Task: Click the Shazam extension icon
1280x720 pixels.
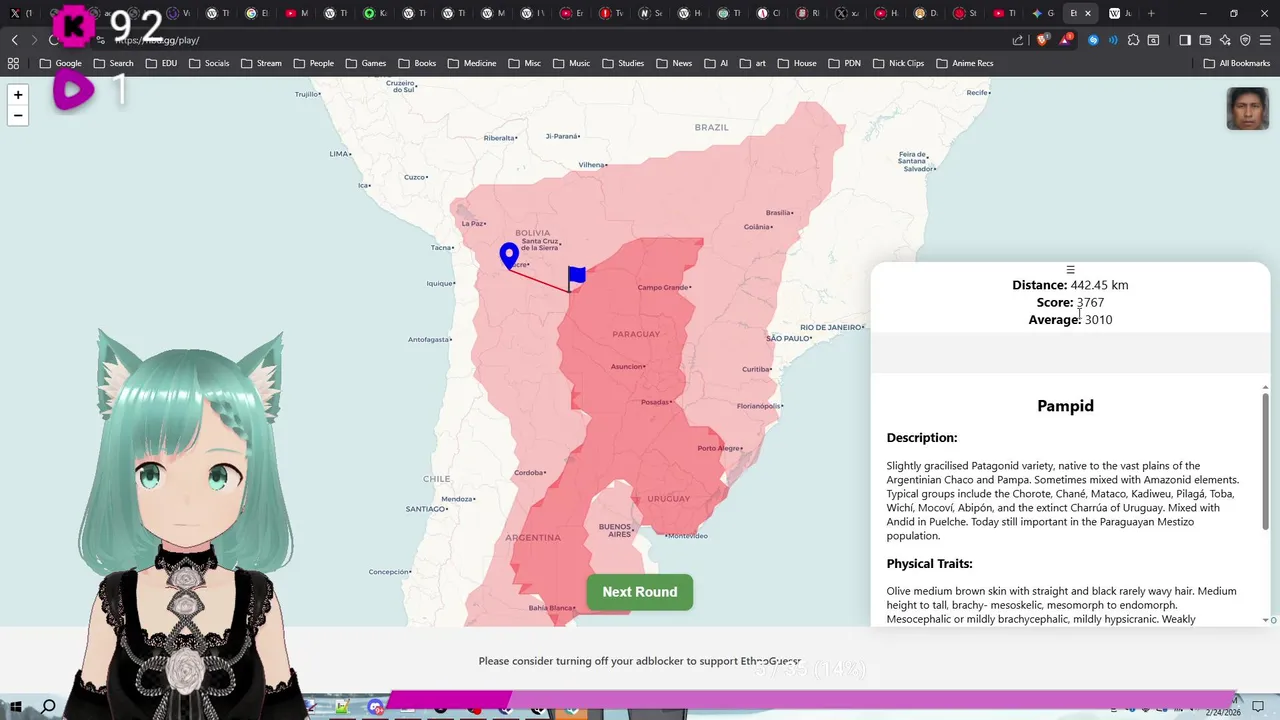Action: 1093,40
